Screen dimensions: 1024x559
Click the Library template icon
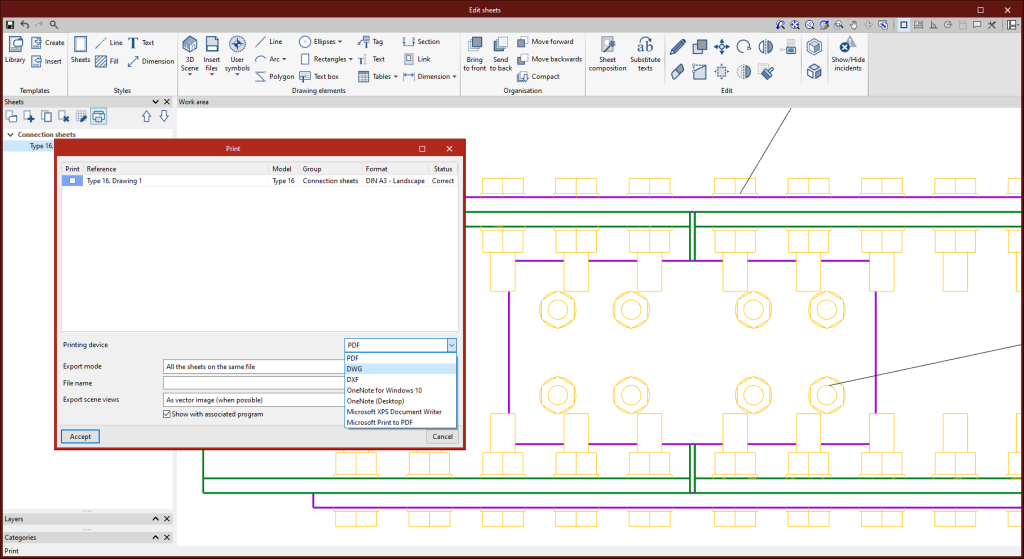coord(15,50)
